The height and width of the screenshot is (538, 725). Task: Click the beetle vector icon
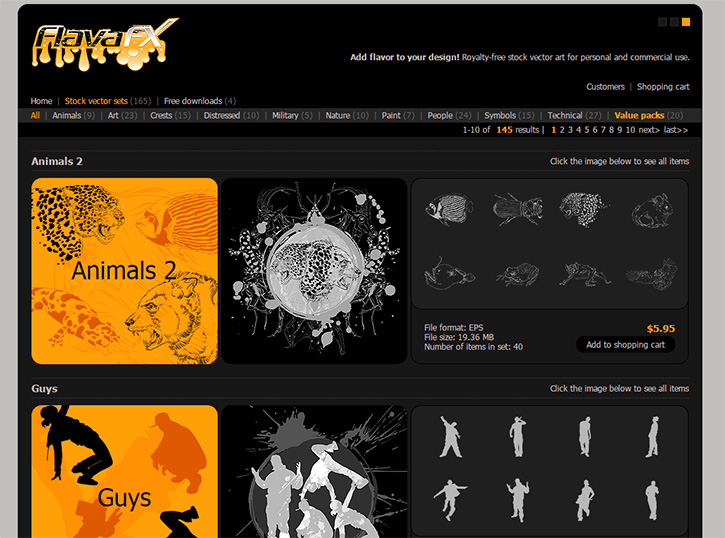click(517, 209)
